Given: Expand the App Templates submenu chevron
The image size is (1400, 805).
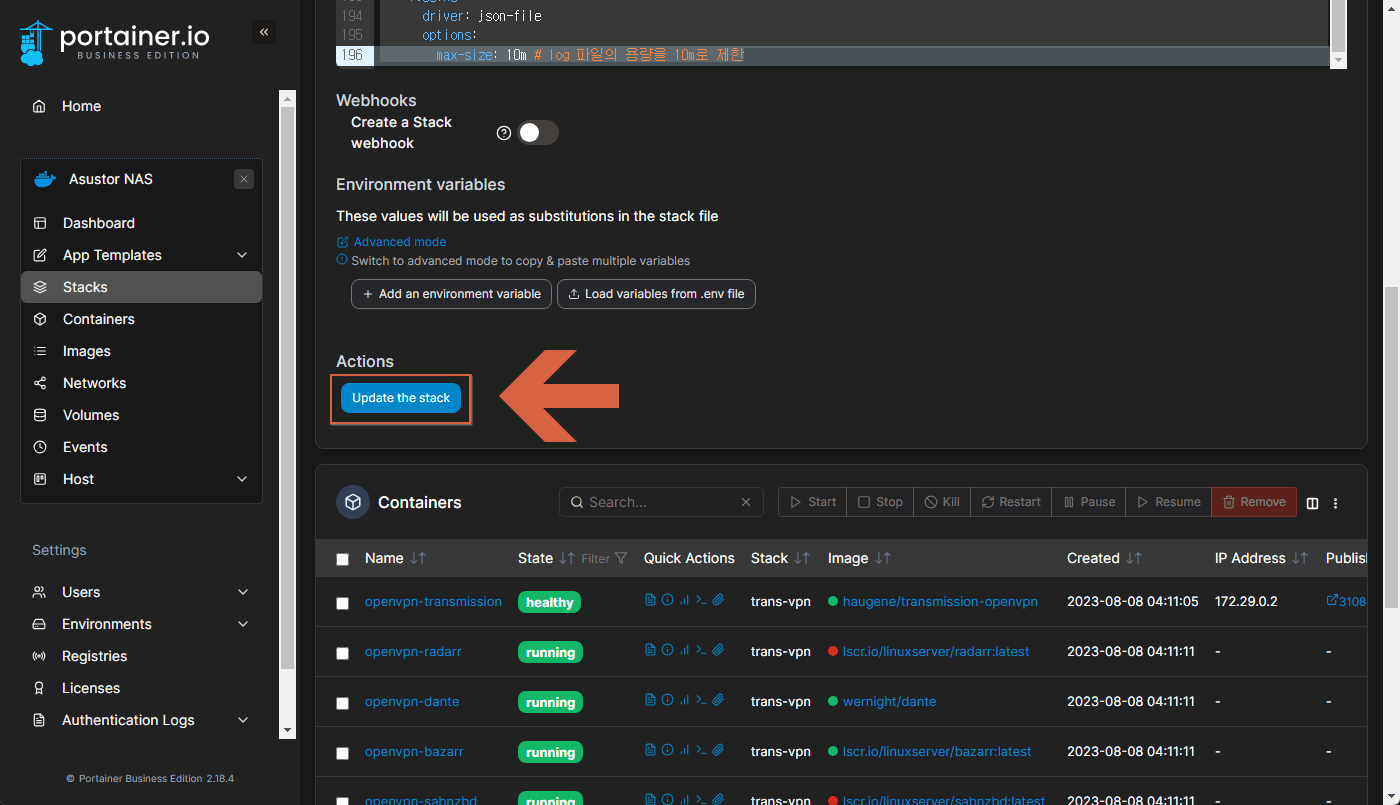Looking at the screenshot, I should click(242, 255).
